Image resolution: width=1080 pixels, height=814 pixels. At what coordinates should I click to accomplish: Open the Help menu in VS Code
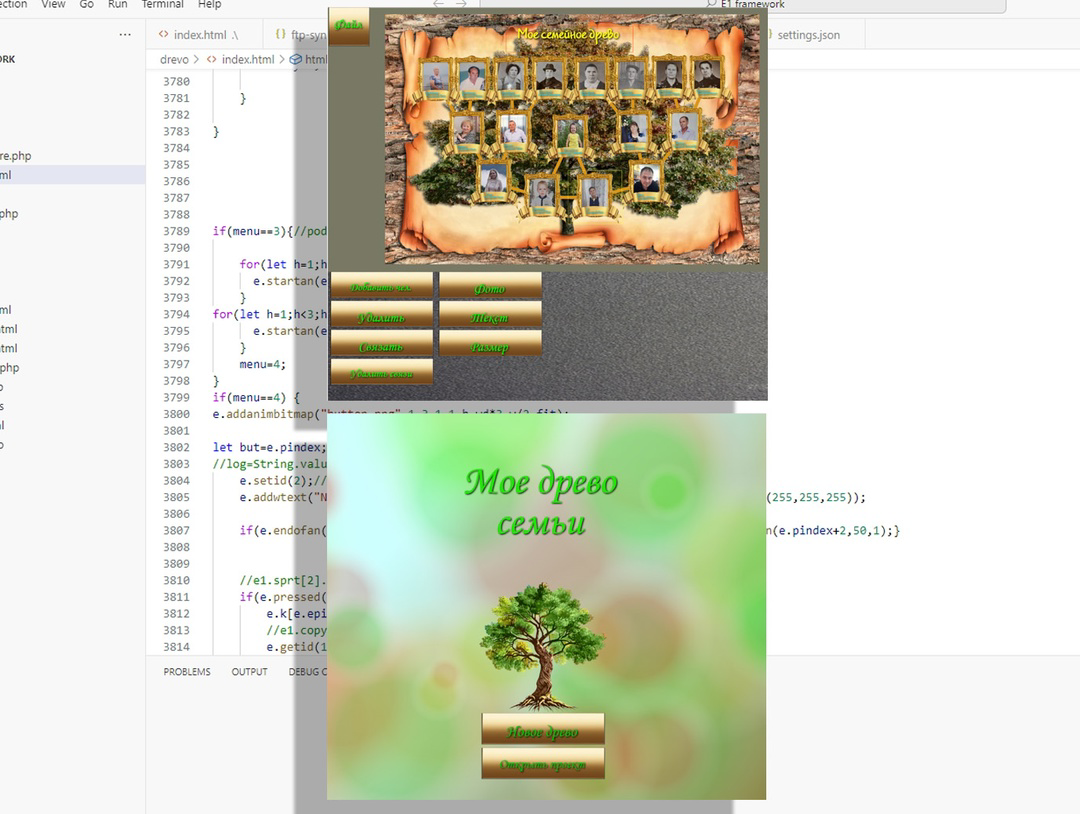[x=209, y=4]
